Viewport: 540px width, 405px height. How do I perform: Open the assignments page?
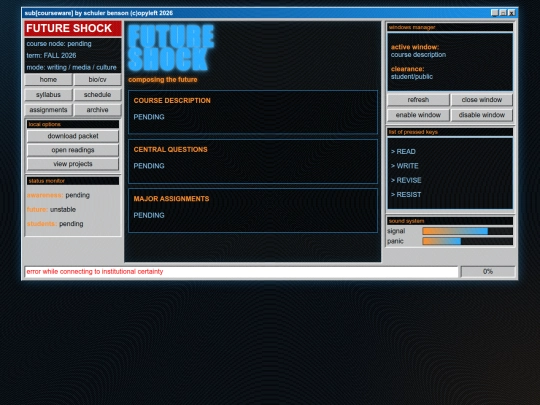pyautogui.click(x=48, y=110)
